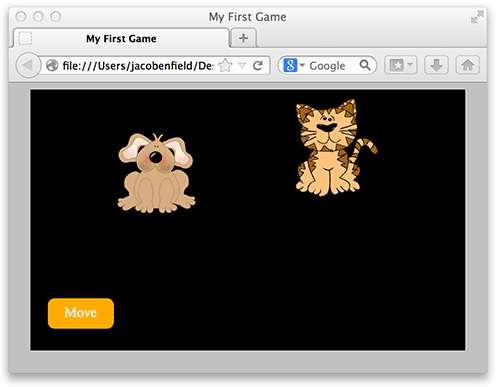Click the globe site identity icon

click(52, 65)
